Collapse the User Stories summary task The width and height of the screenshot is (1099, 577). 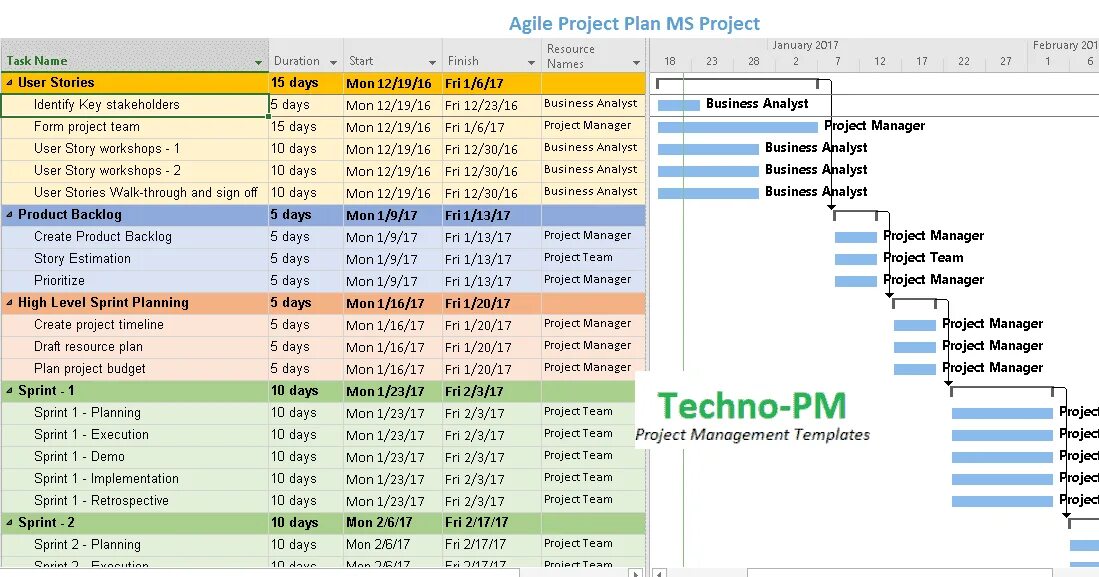(12, 82)
